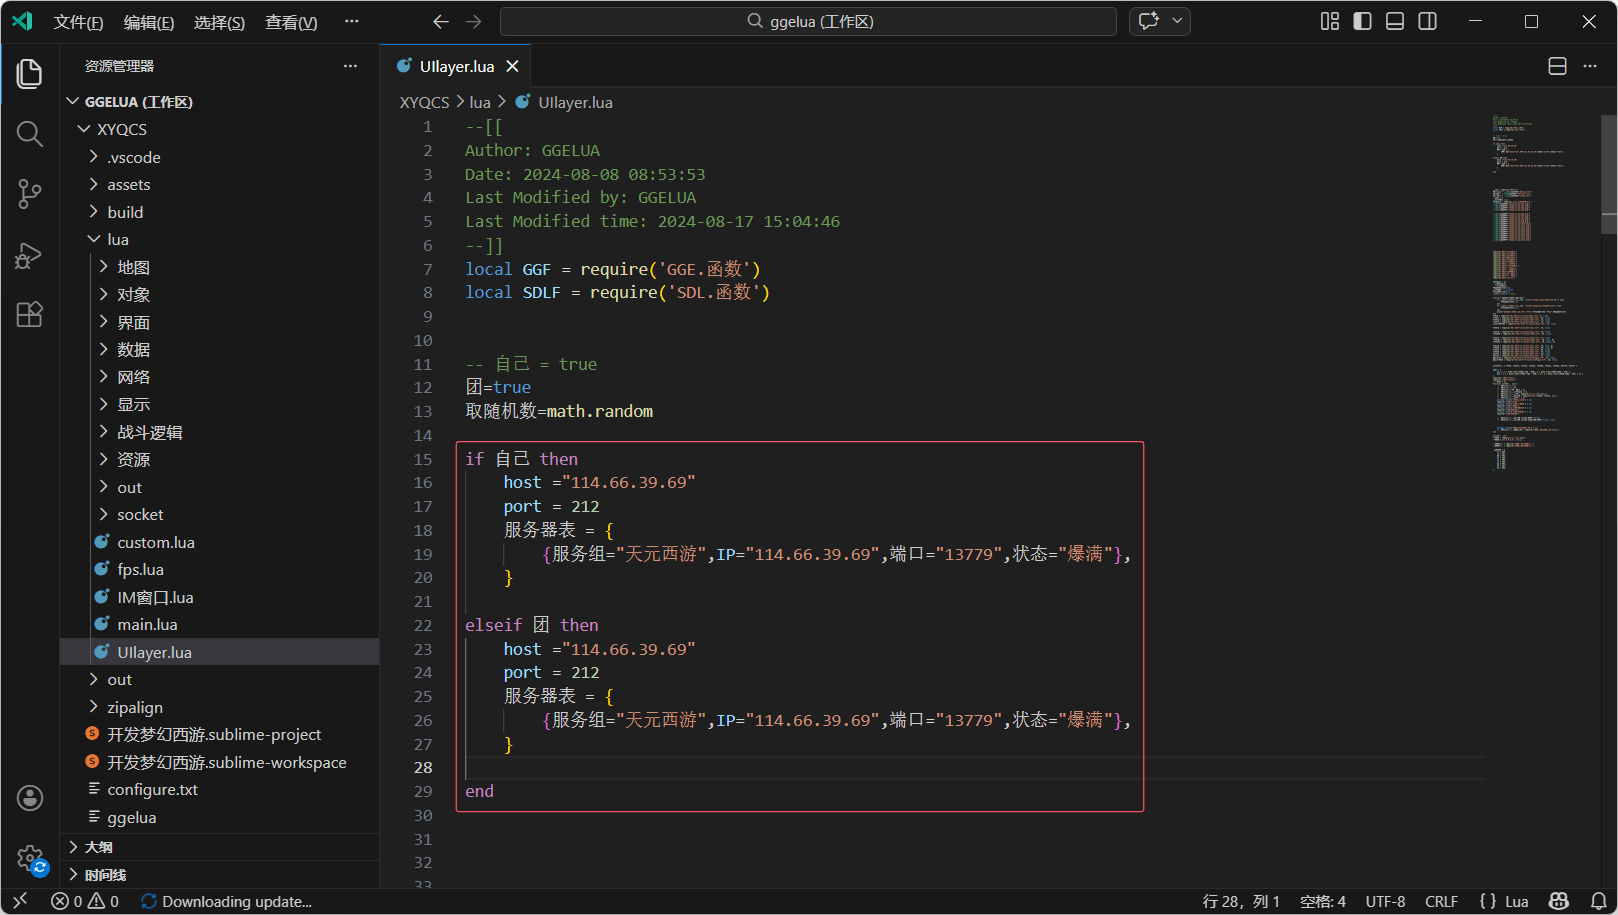The image size is (1618, 915).
Task: Toggle the bottom panel visibility
Action: (x=1395, y=21)
